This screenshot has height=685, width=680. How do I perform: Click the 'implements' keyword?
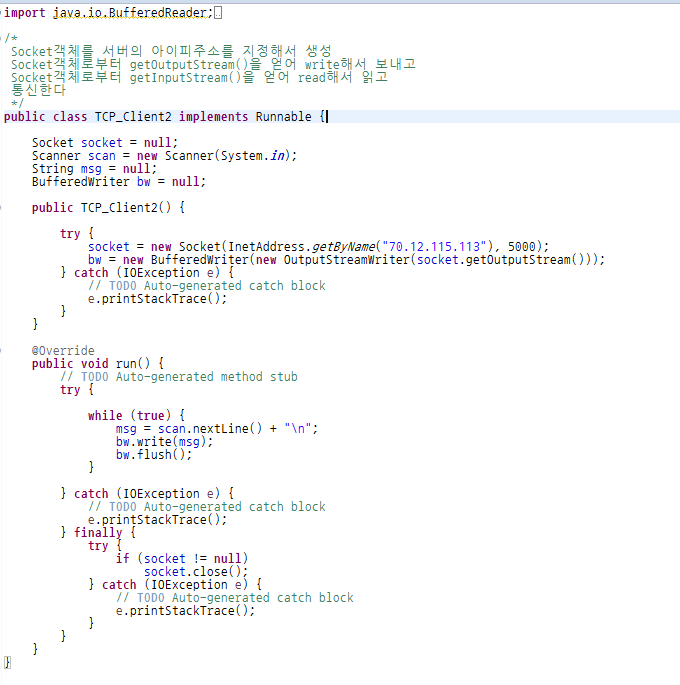pos(213,117)
